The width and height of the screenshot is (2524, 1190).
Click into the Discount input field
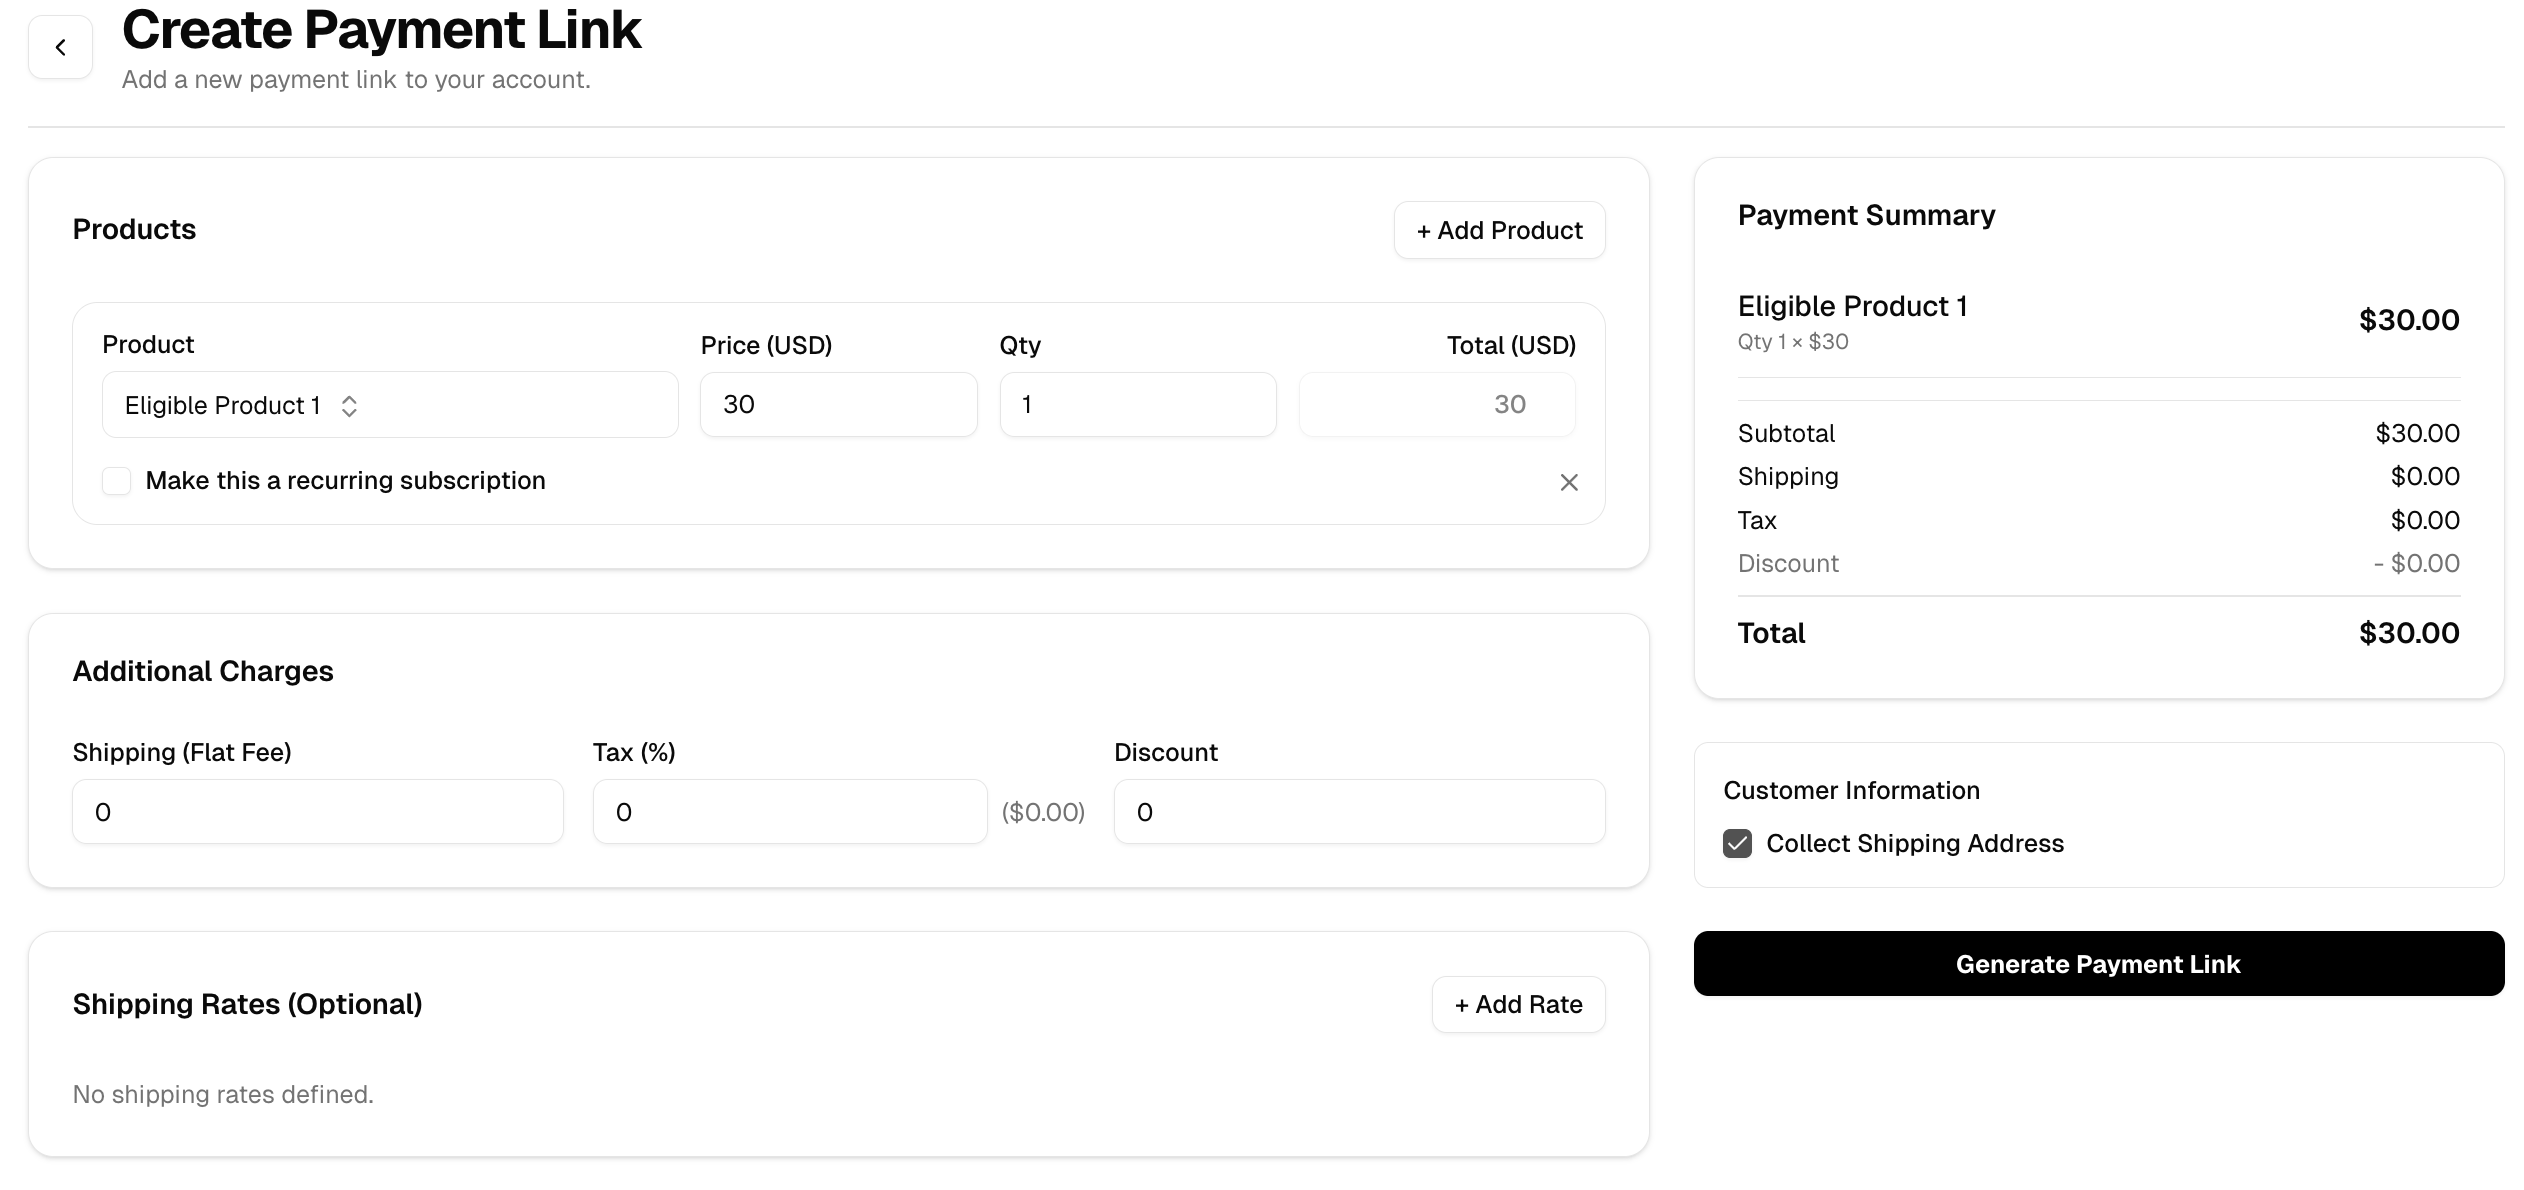point(1359,812)
